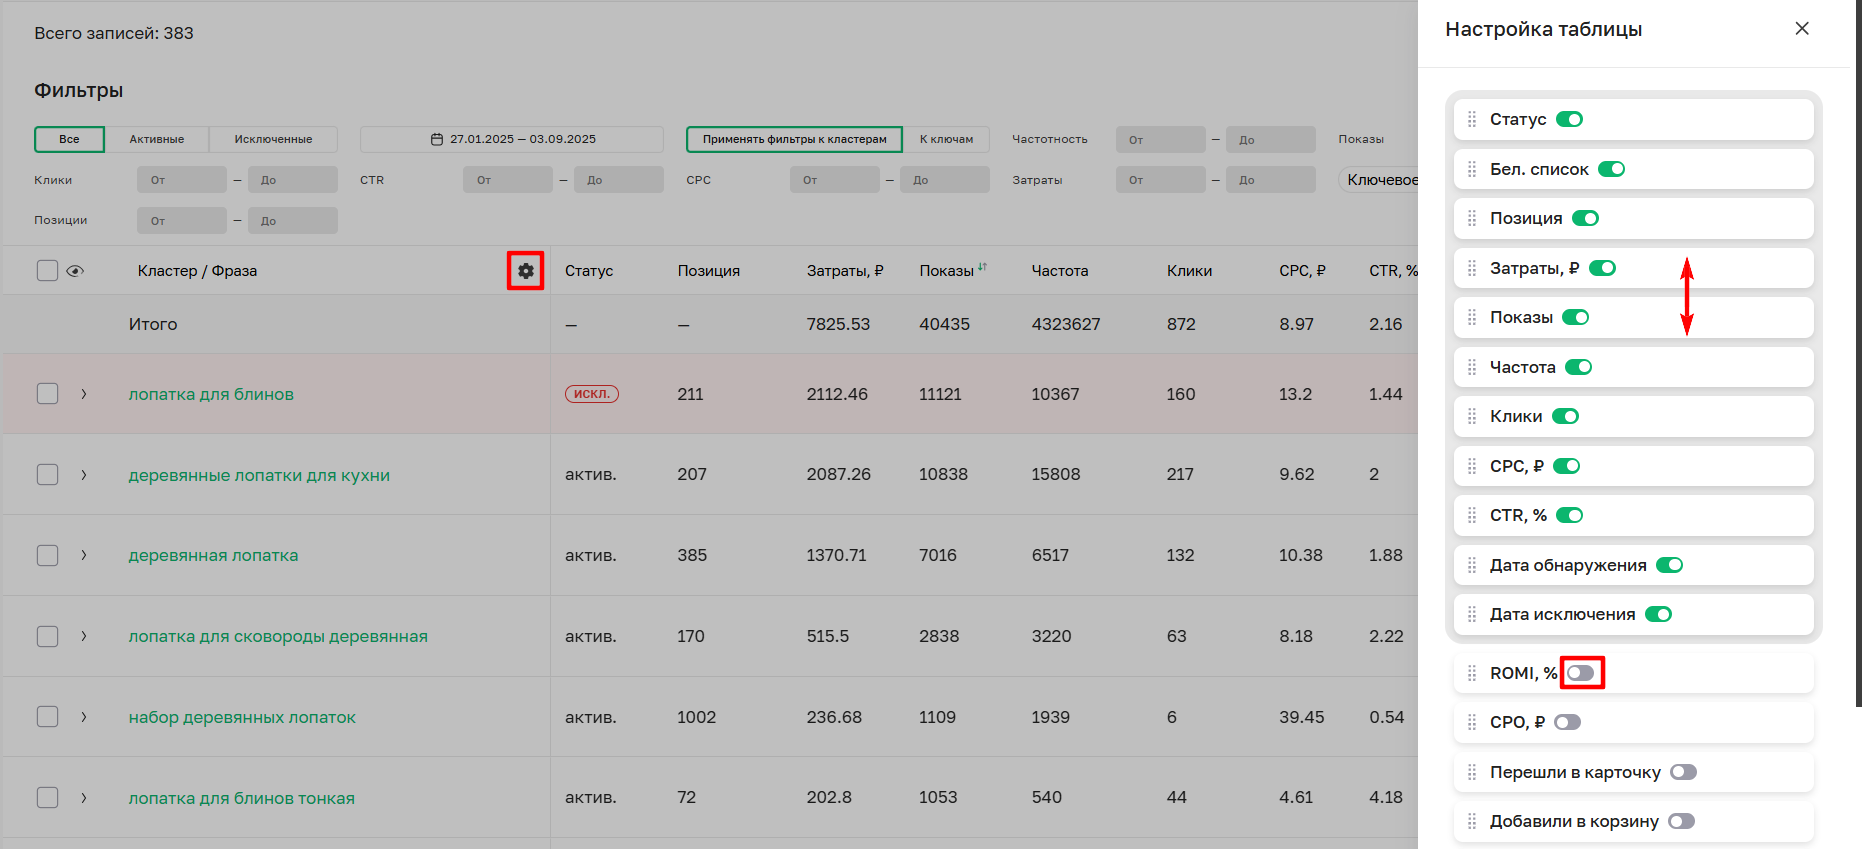This screenshot has height=849, width=1868.
Task: Click drag handle for Дата обнаружения
Action: coord(1471,566)
